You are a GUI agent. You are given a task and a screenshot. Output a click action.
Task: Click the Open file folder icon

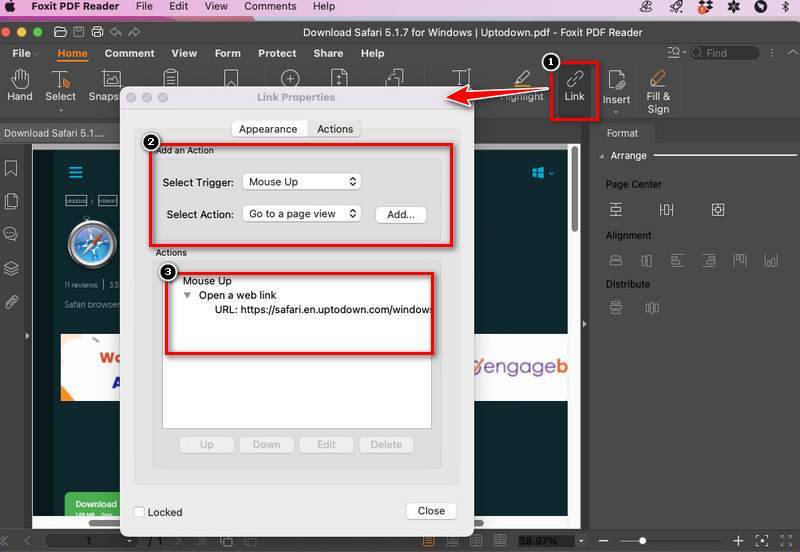(60, 32)
